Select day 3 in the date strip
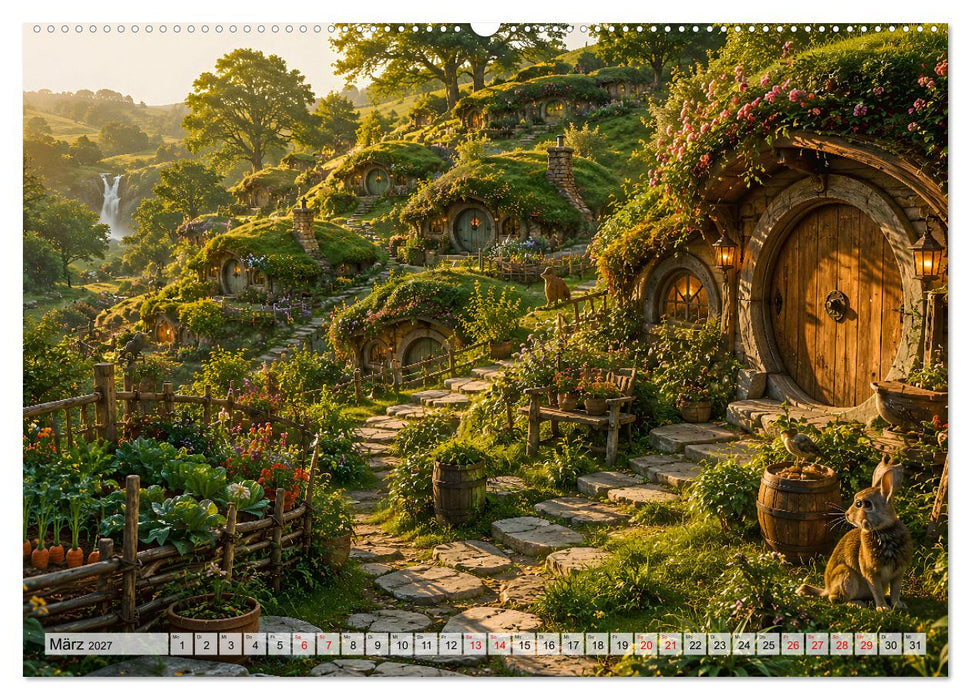 click(x=230, y=644)
